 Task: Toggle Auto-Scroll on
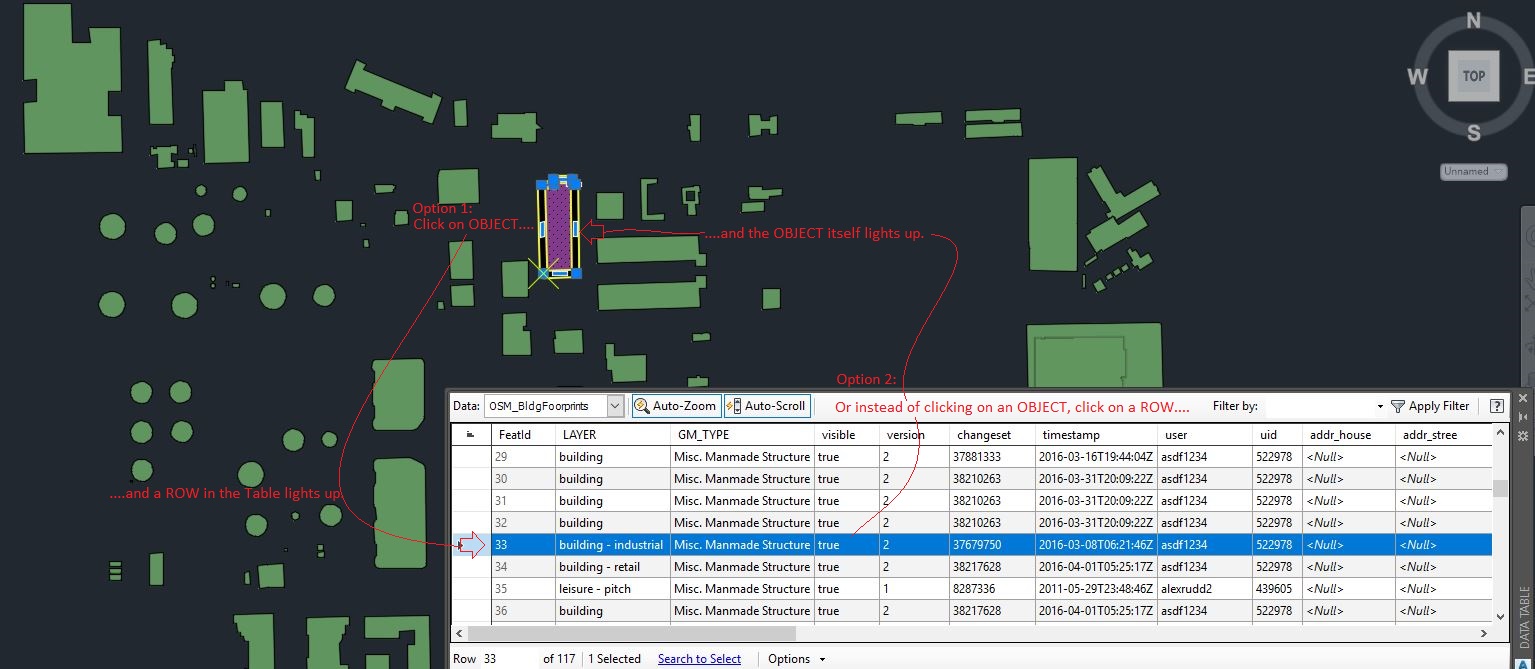[x=767, y=406]
